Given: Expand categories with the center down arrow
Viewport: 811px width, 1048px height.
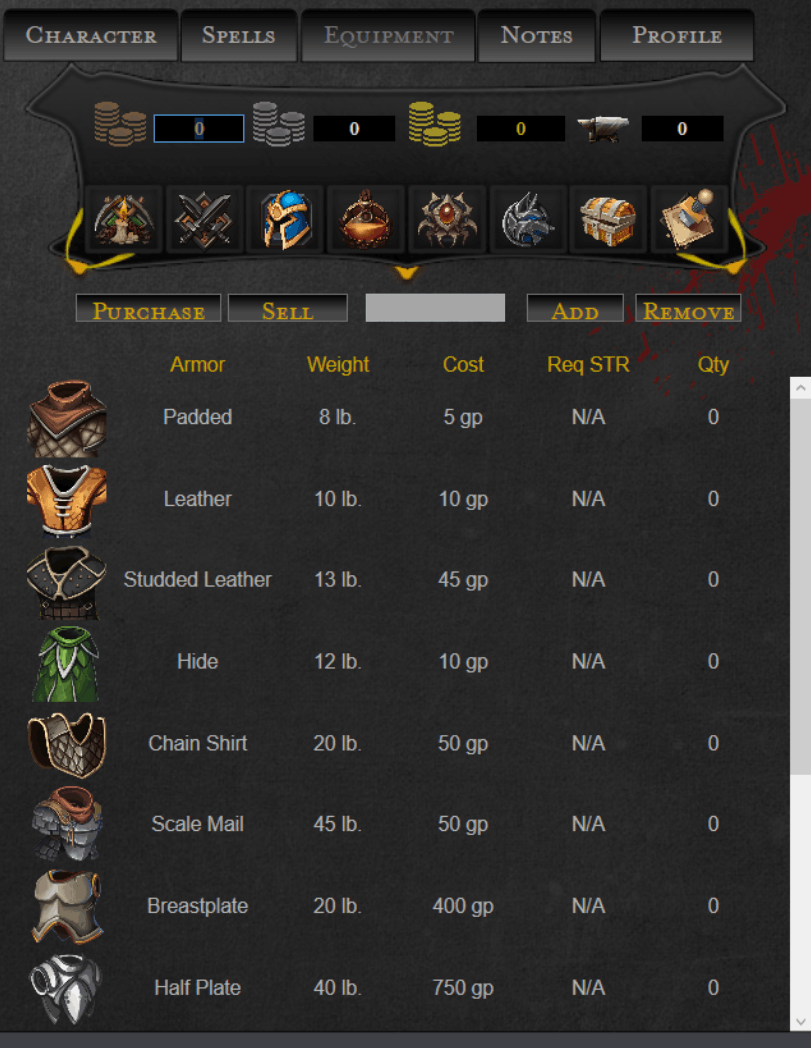Looking at the screenshot, I should [x=405, y=273].
